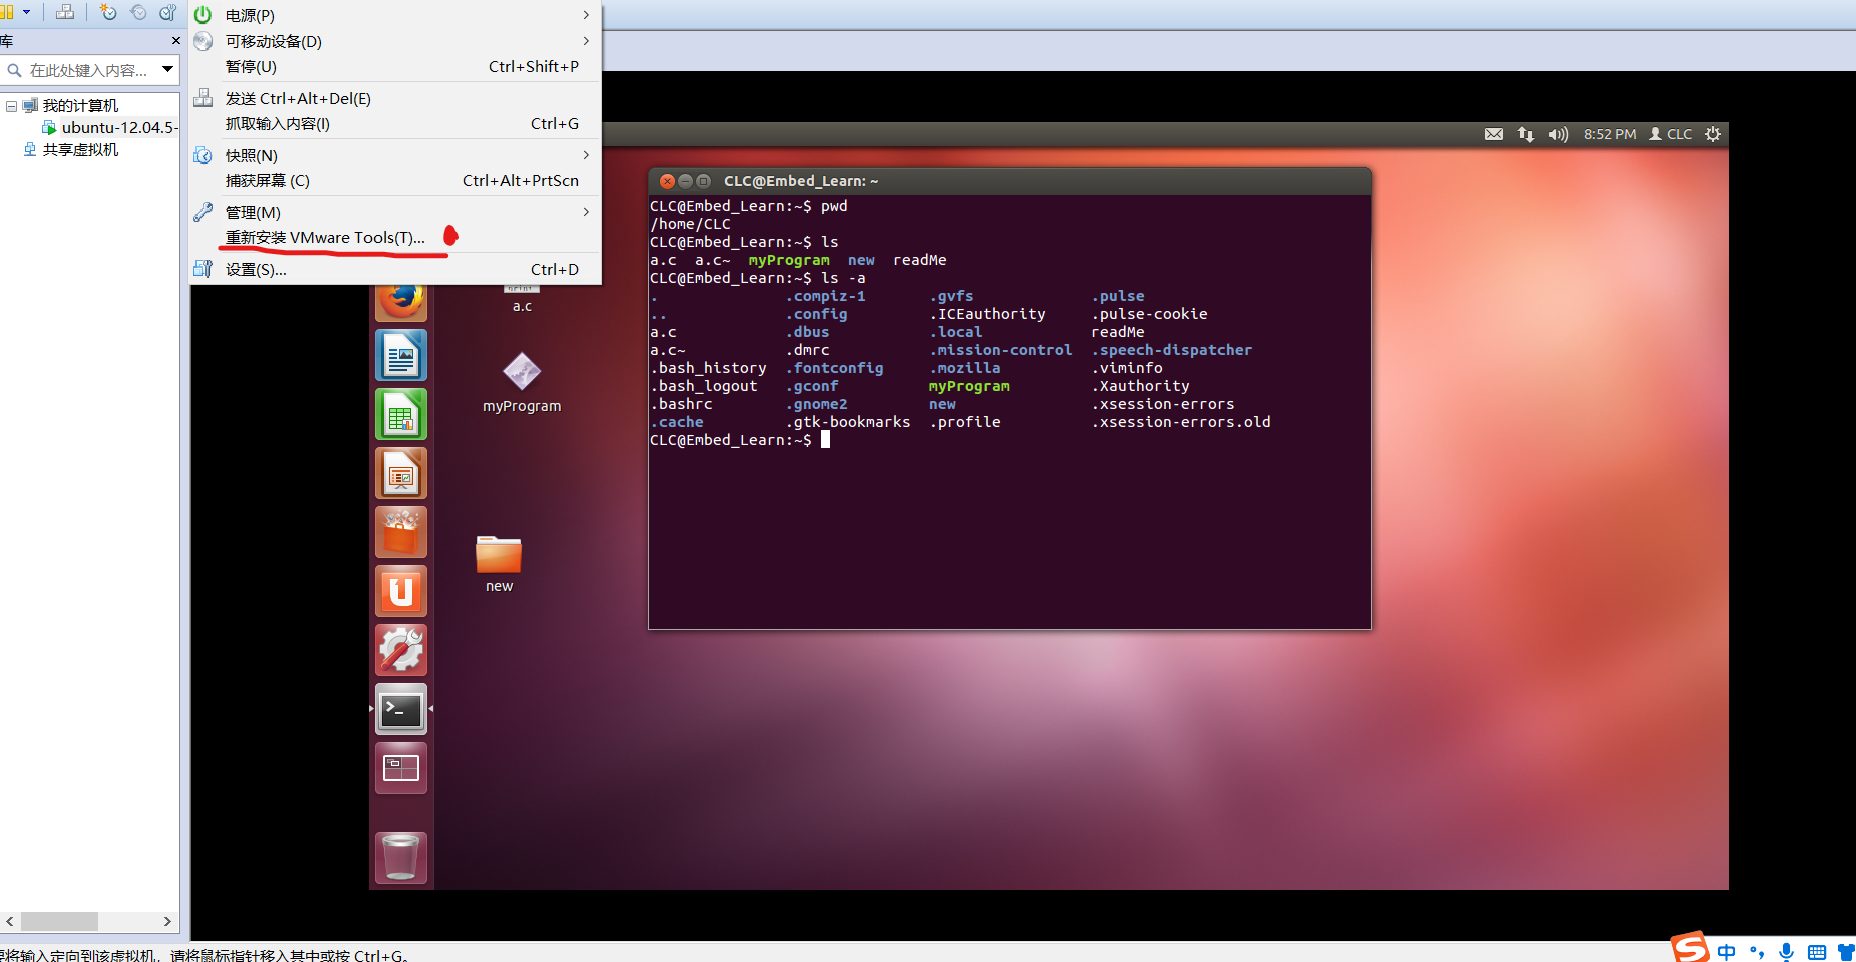The image size is (1856, 962).
Task: Click the CLC session menu in the top panel
Action: (1670, 133)
